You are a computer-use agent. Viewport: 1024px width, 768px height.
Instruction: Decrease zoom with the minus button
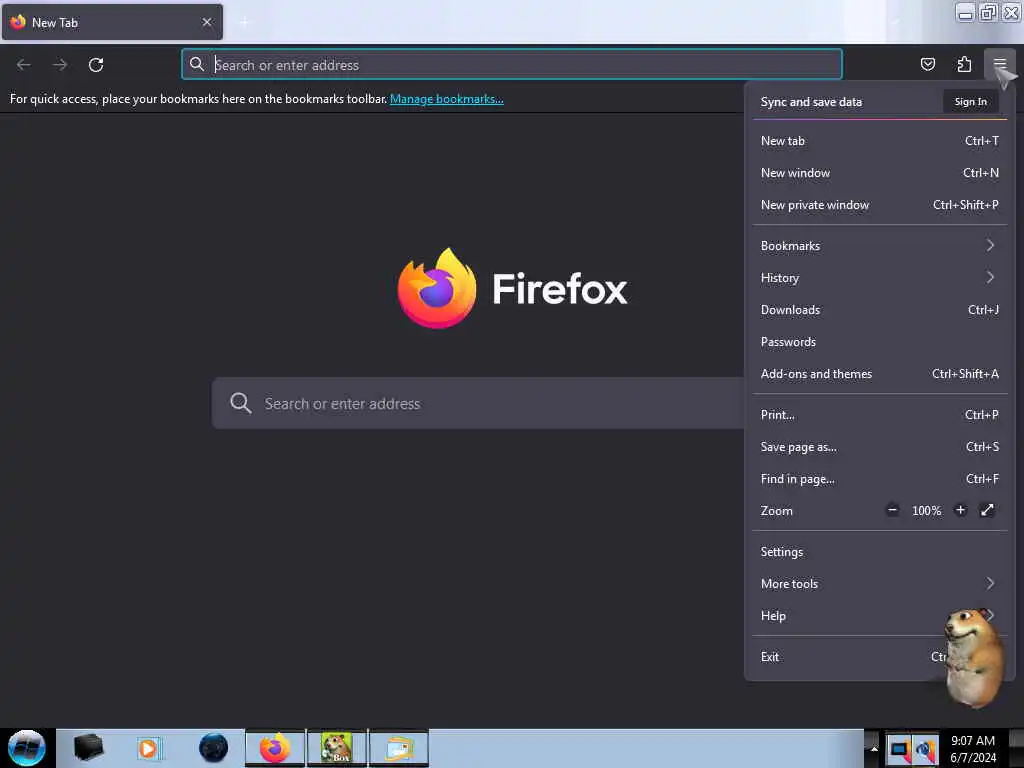[x=892, y=510]
